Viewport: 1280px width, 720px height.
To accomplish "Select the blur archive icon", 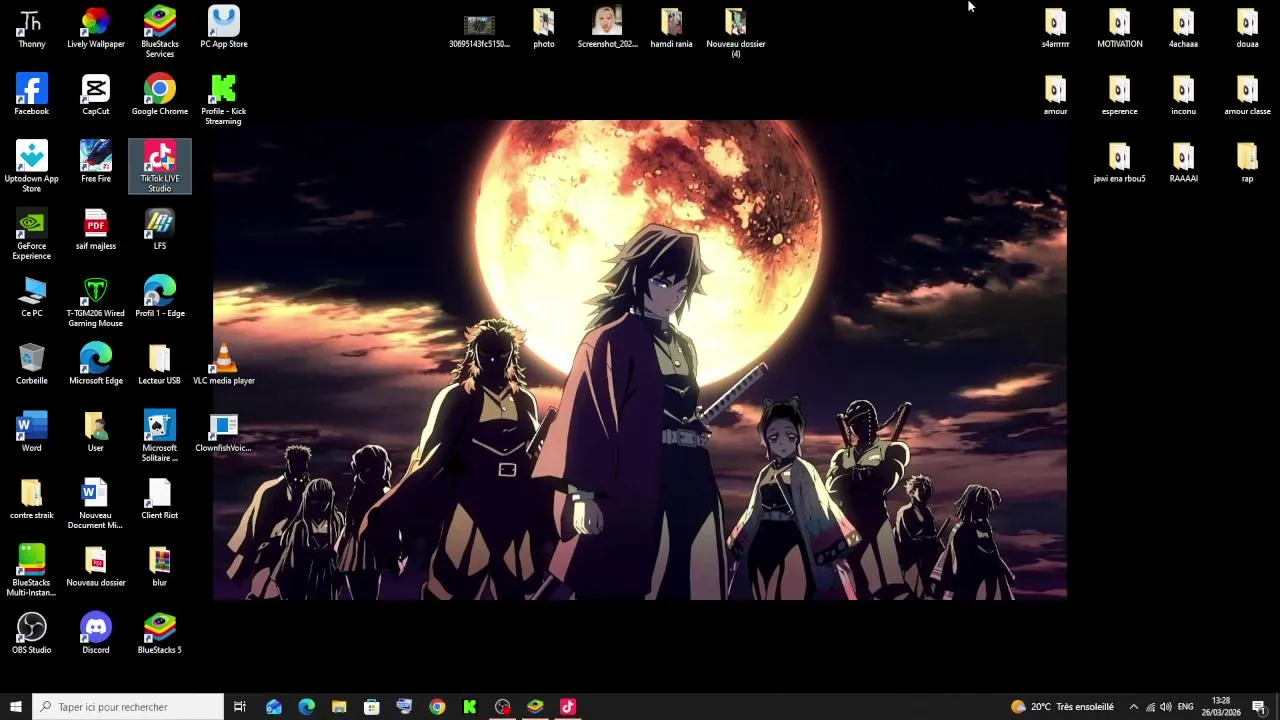I will coord(160,566).
